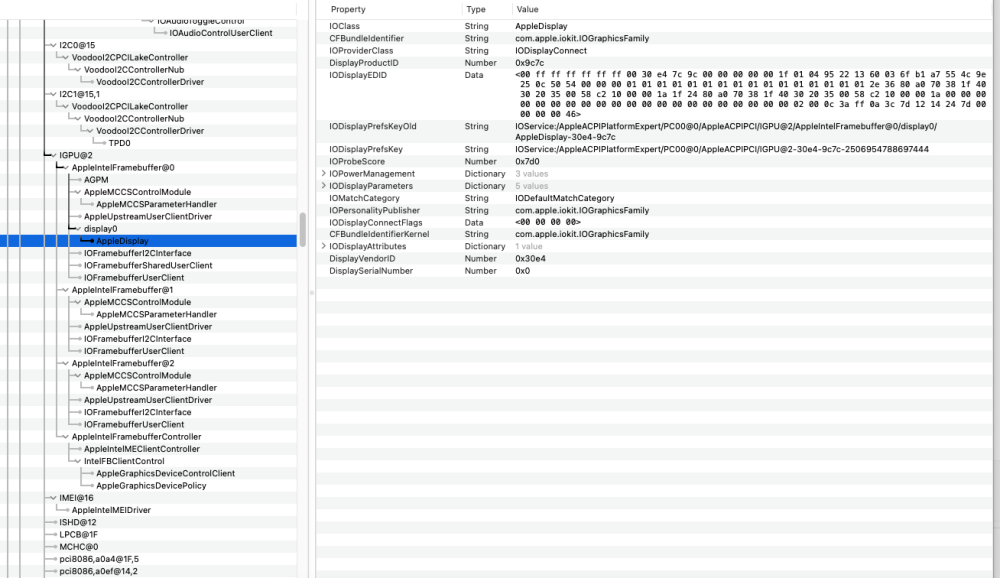Select the DisplayVendorID property row
The width and height of the screenshot is (1000, 578).
(654, 258)
